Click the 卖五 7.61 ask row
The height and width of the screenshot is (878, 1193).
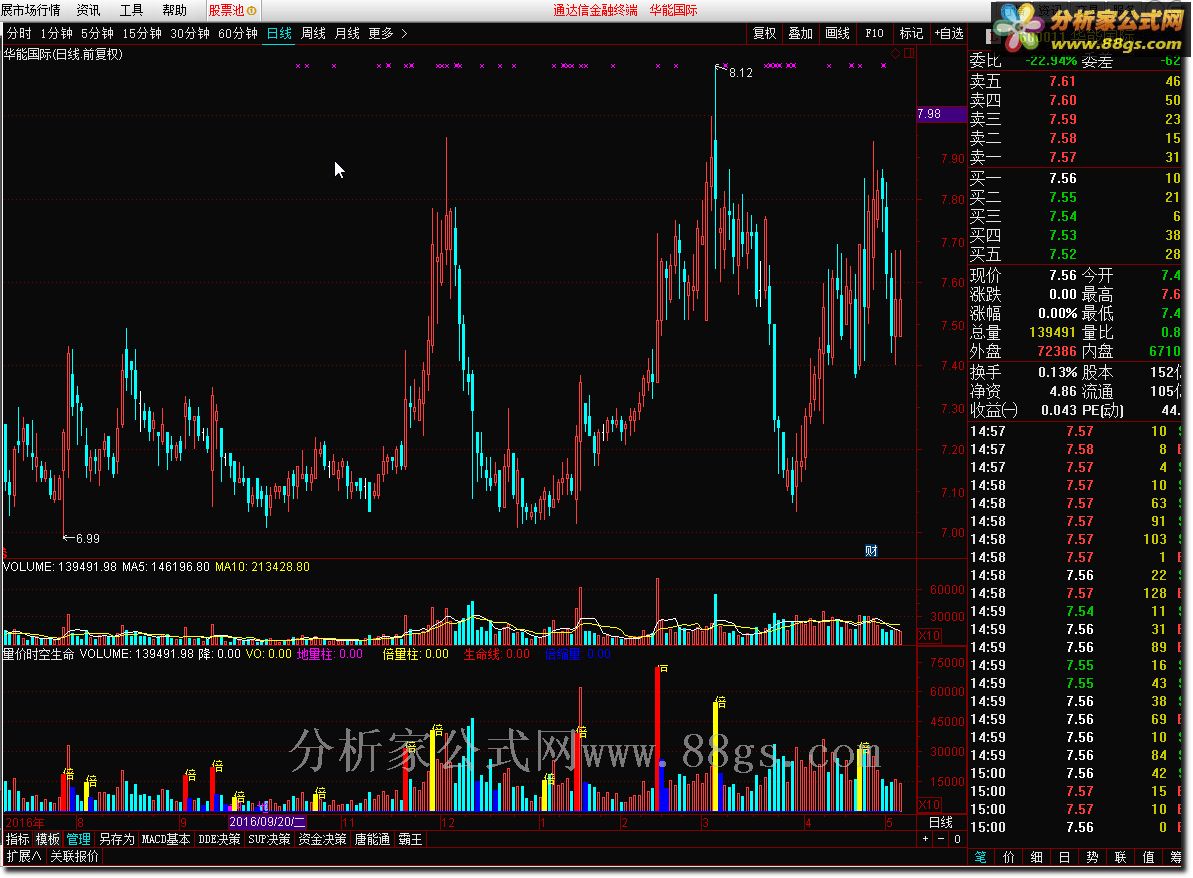1074,81
